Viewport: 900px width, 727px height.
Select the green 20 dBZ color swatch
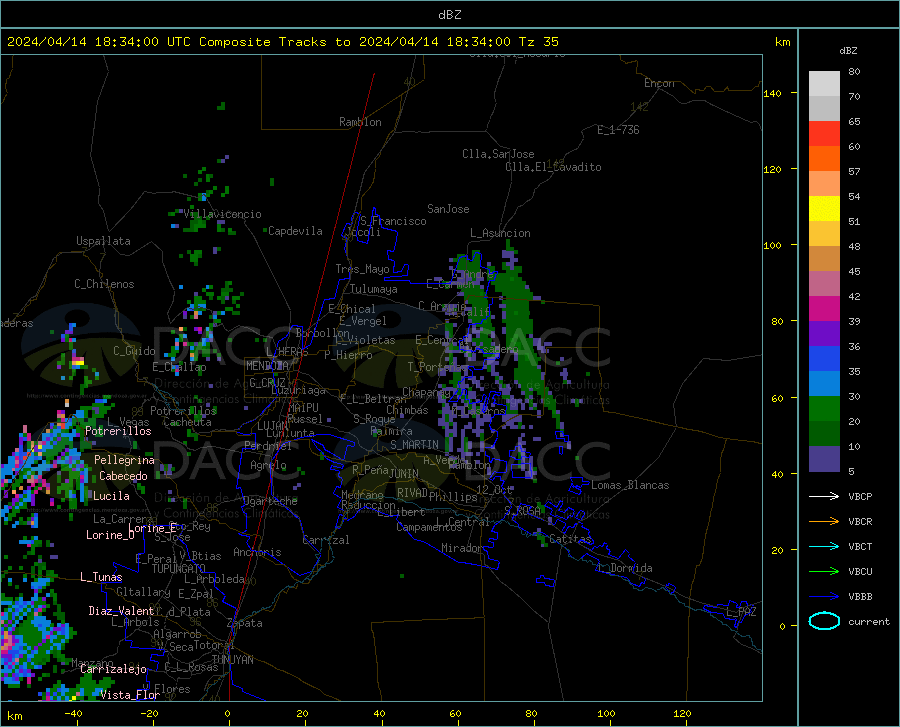coord(824,409)
